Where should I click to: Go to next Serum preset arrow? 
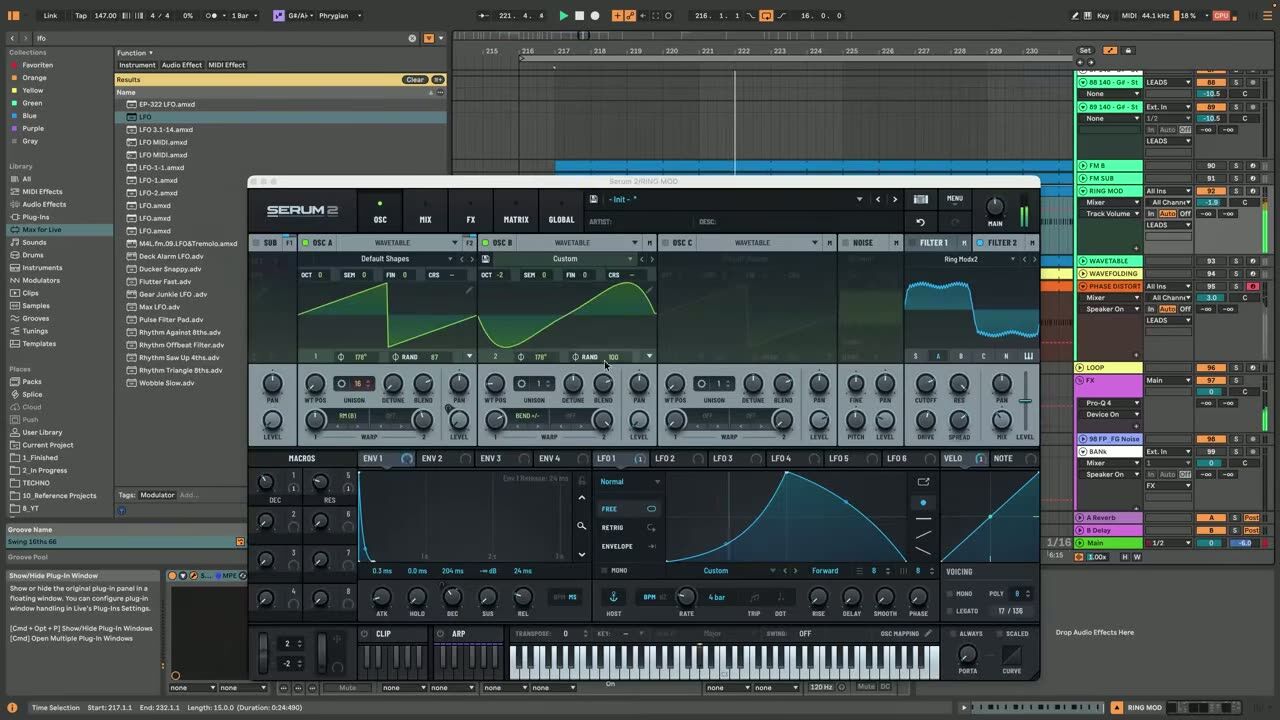click(x=894, y=199)
